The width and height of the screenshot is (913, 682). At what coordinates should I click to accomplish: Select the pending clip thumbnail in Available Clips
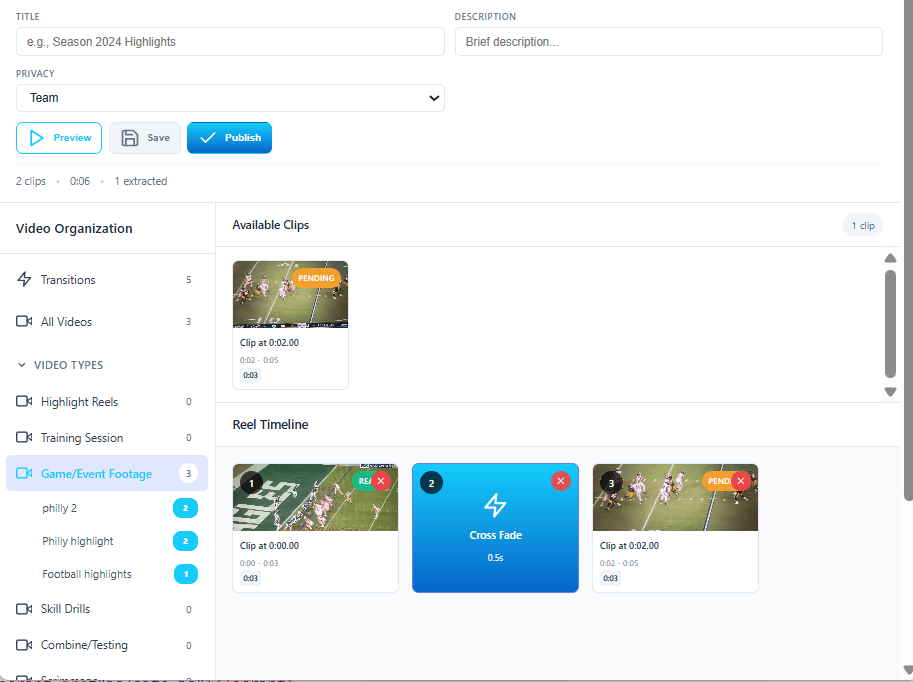tap(290, 295)
